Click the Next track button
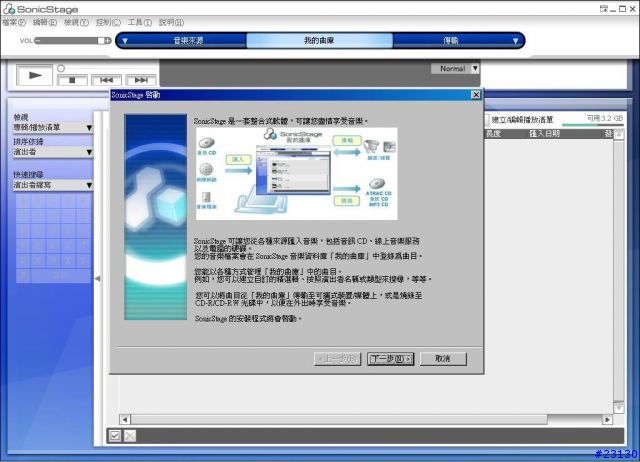The width and height of the screenshot is (640, 462). pos(141,80)
